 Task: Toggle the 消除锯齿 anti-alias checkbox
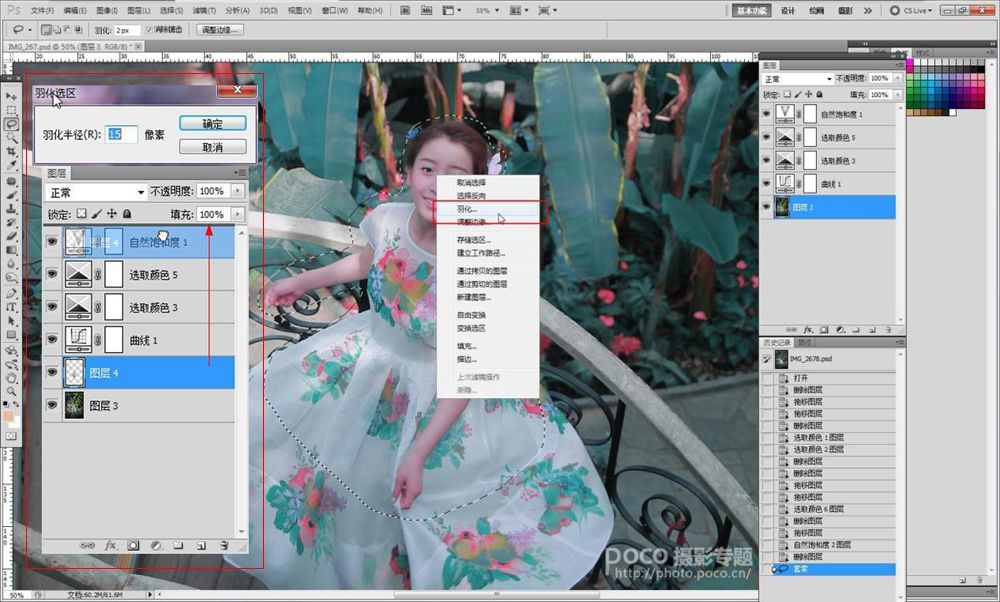coord(149,30)
